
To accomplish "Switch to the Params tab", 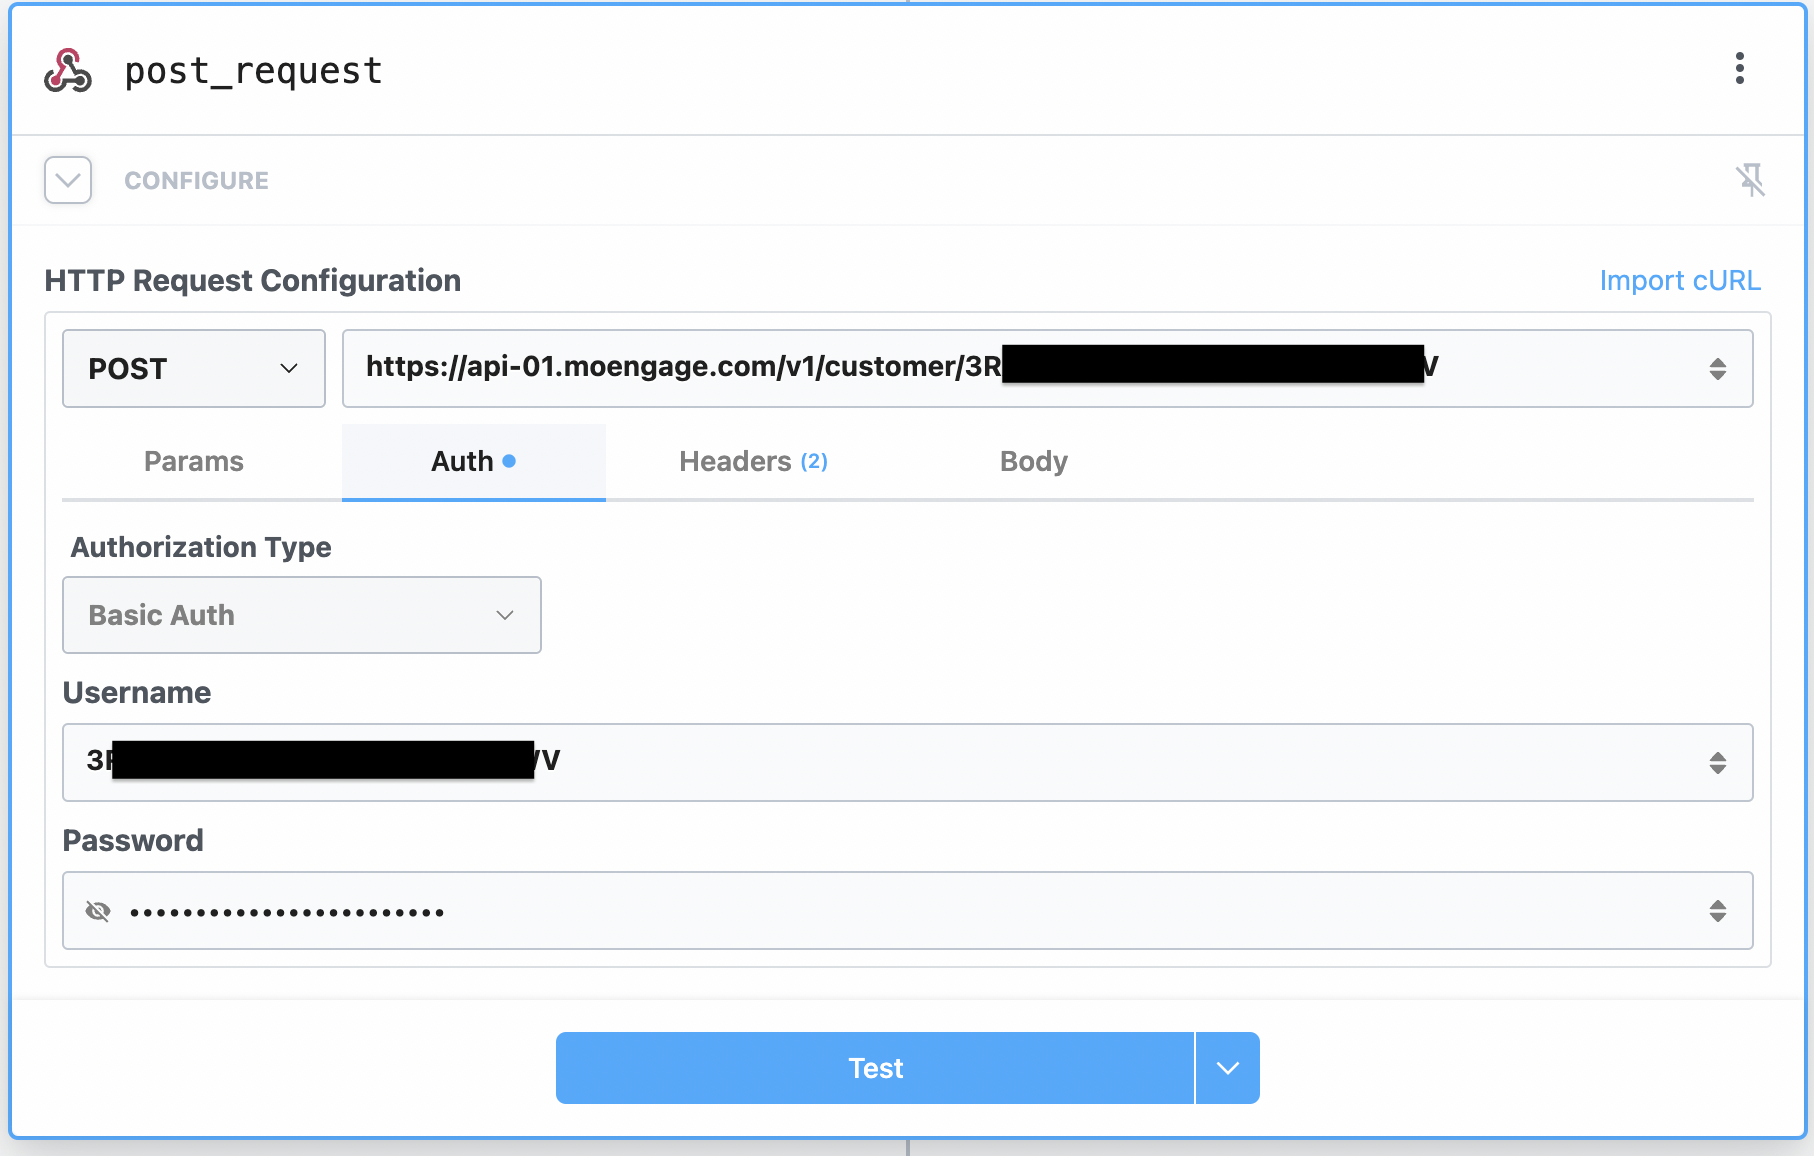I will (194, 461).
